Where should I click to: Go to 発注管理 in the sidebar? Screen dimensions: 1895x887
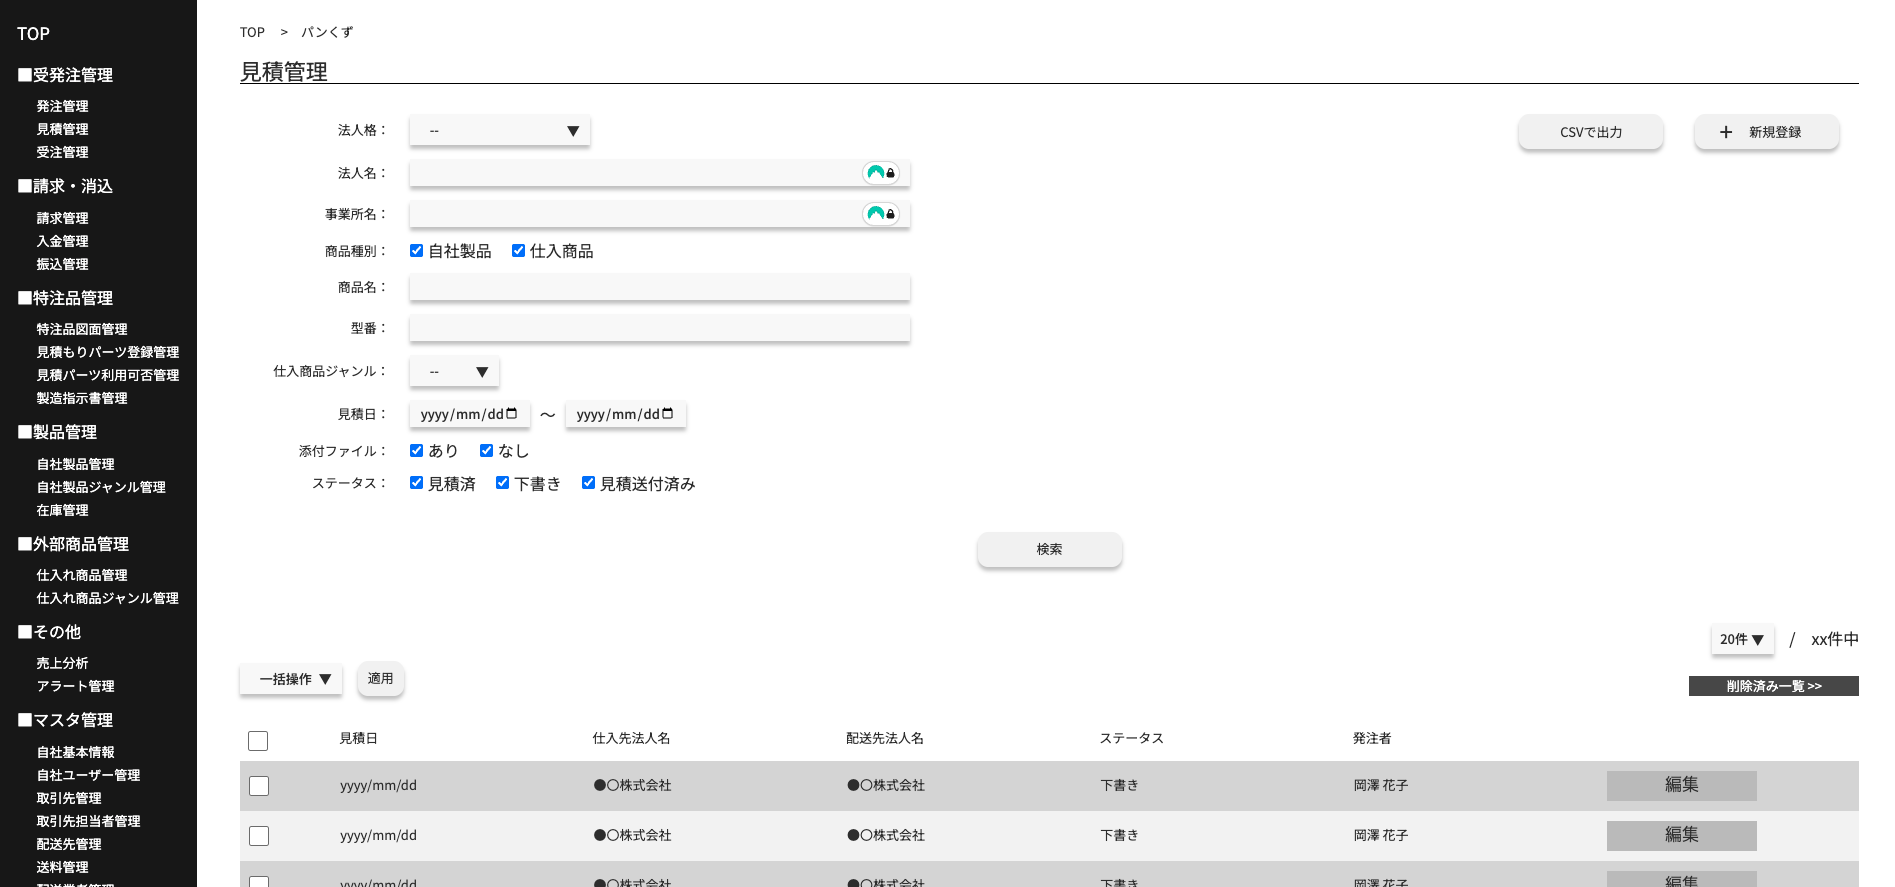click(x=62, y=106)
